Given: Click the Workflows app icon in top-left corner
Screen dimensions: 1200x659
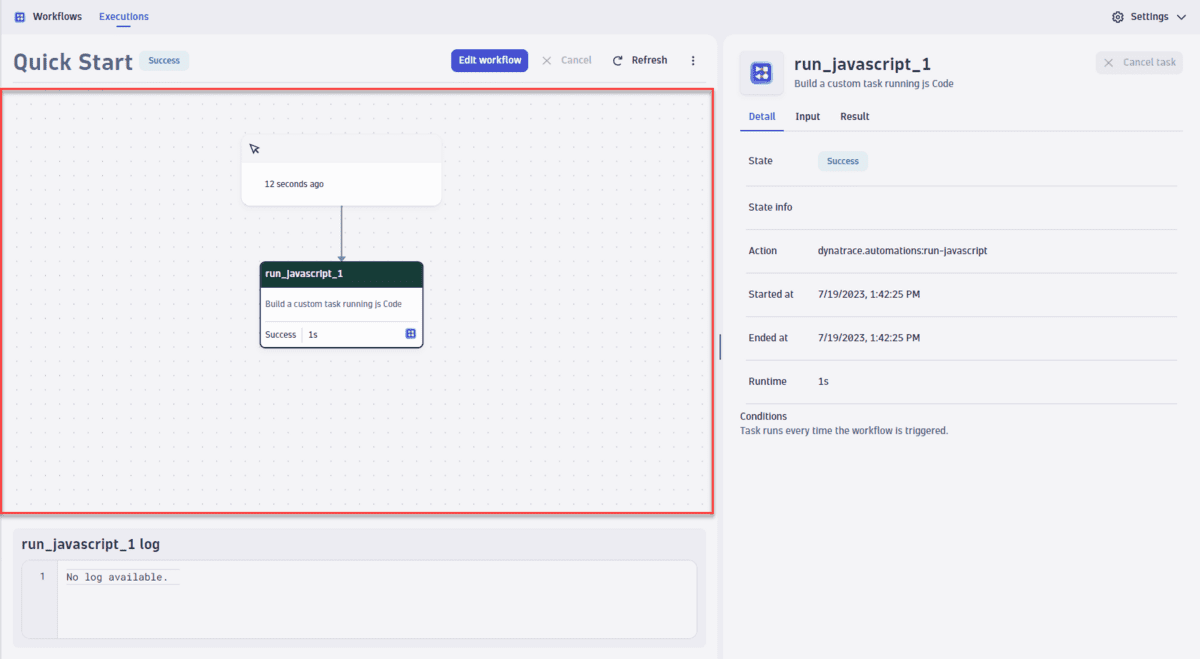Looking at the screenshot, I should 20,16.
